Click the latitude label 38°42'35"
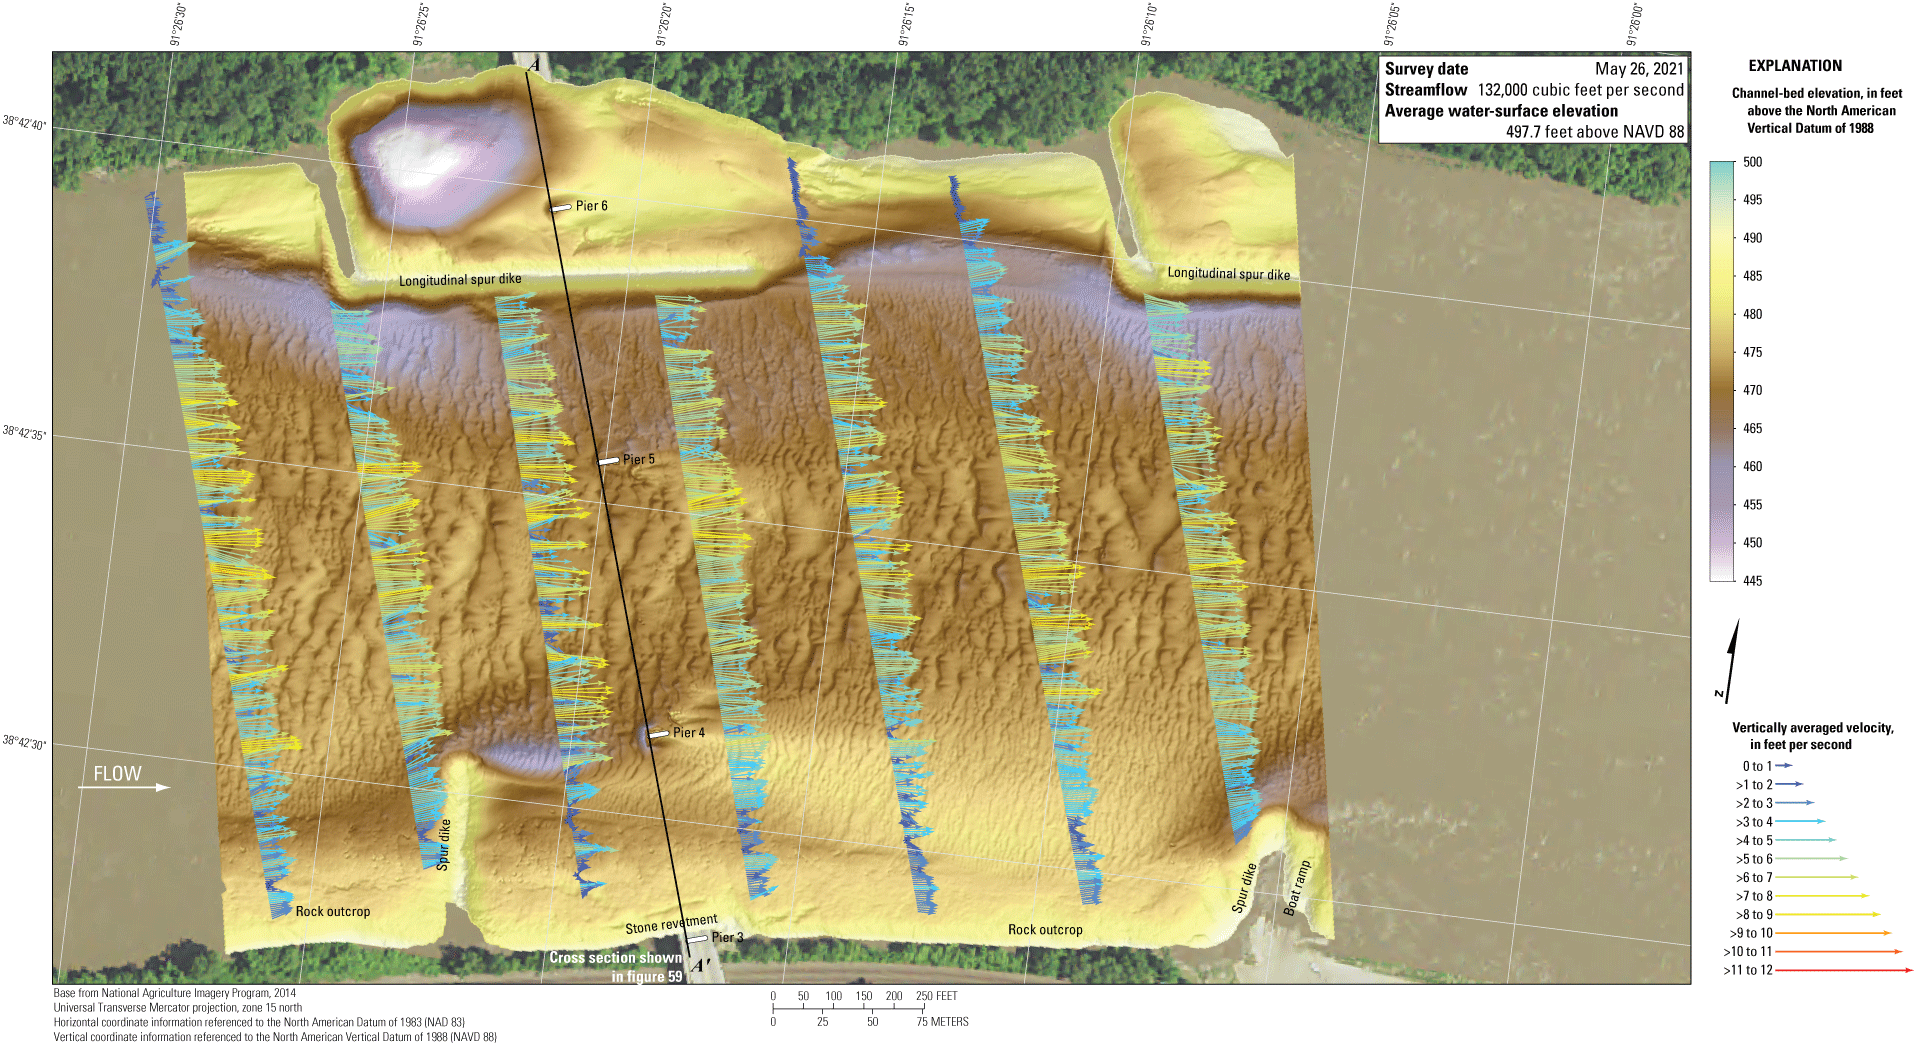Viewport: 1915px width, 1043px height. click(x=24, y=433)
